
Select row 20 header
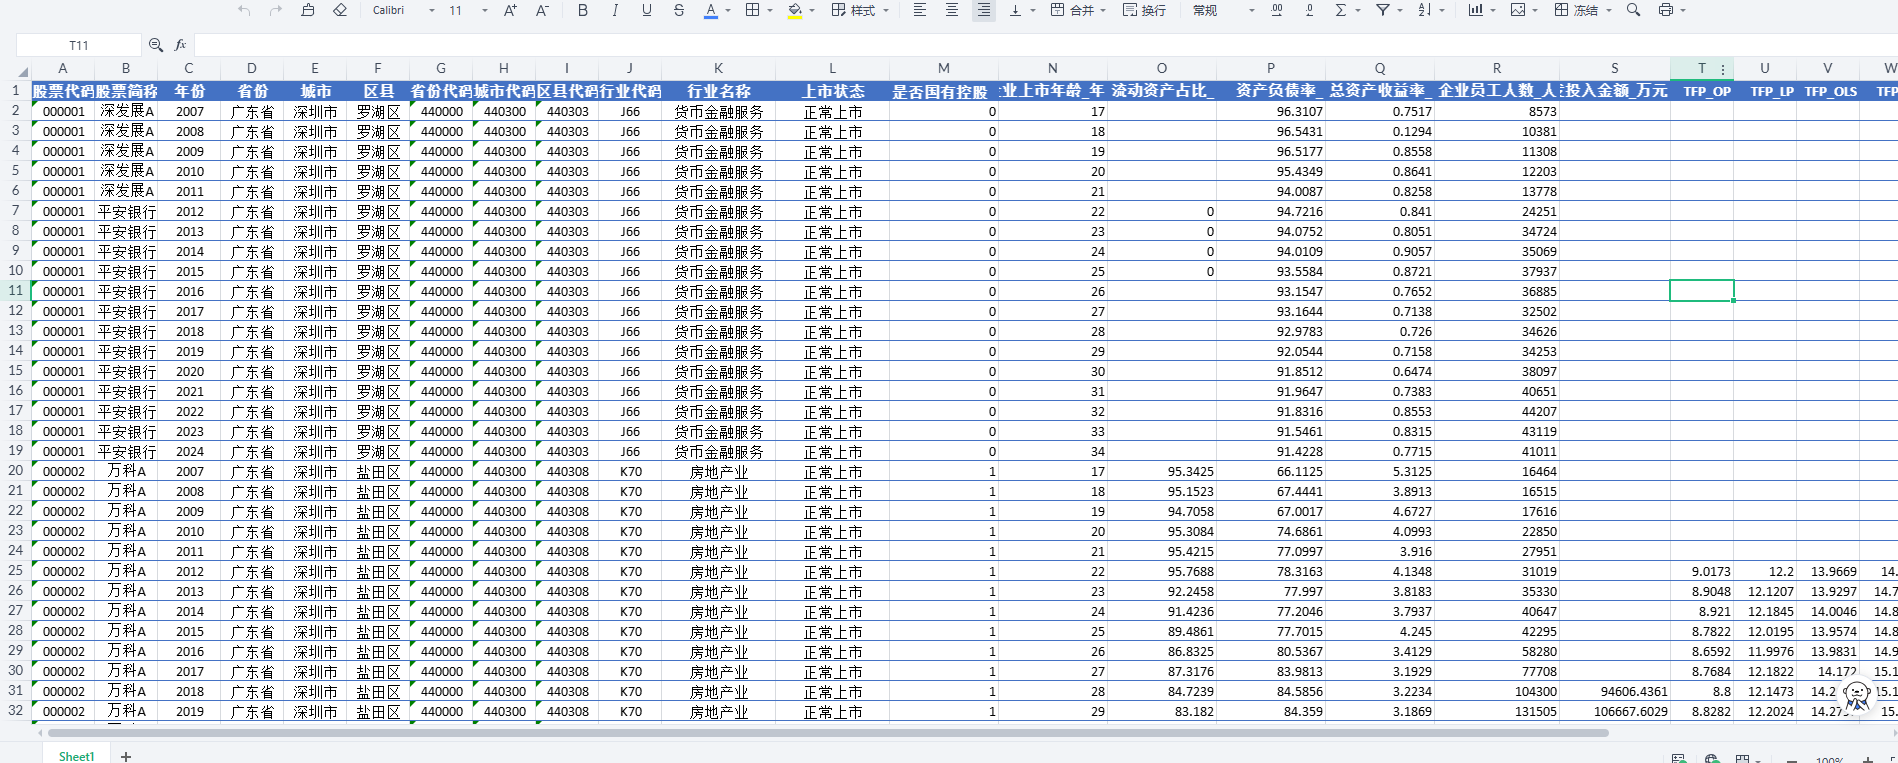point(15,471)
